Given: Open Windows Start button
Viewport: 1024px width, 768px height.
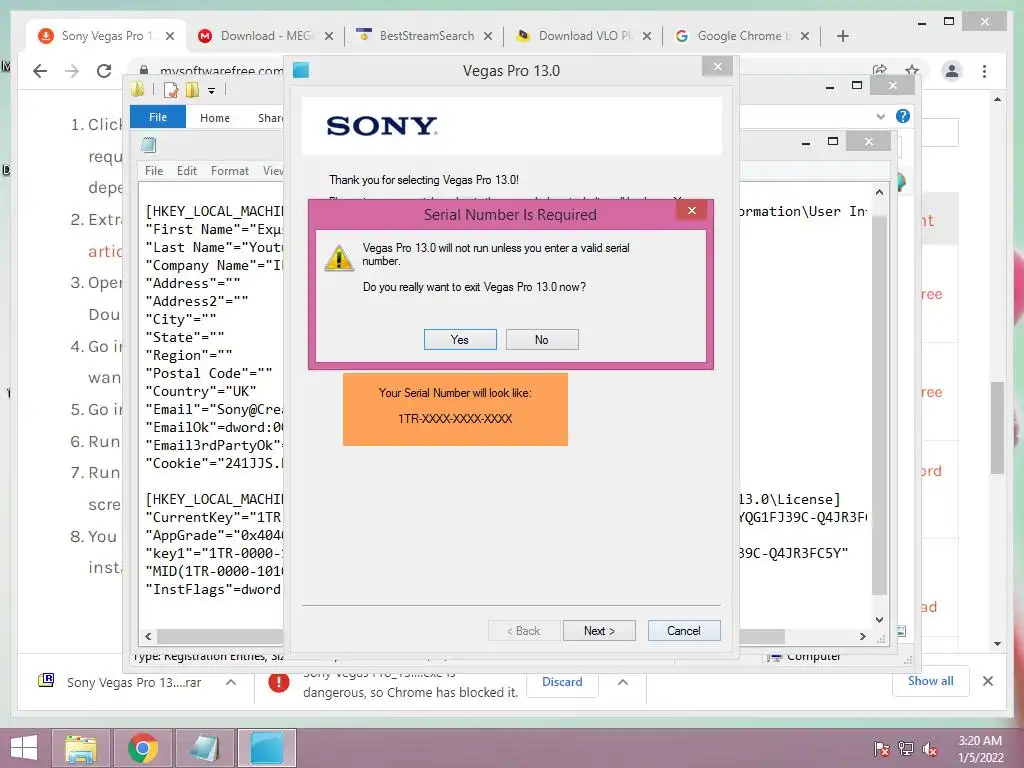Looking at the screenshot, I should point(24,748).
